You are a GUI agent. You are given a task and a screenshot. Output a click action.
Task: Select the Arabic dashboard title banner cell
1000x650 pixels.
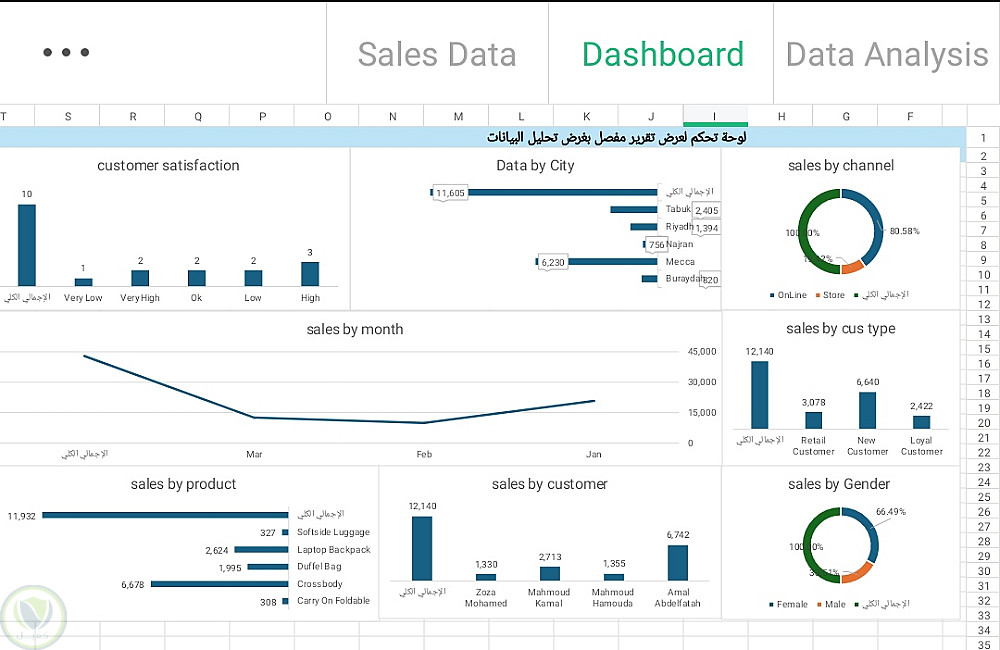[x=616, y=137]
